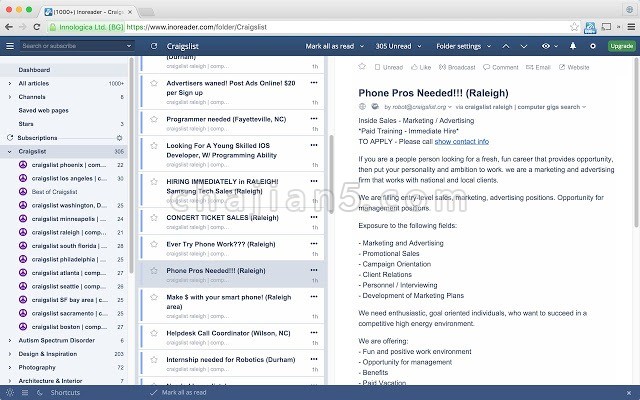Click Shortcuts in bottom bar

(65, 393)
